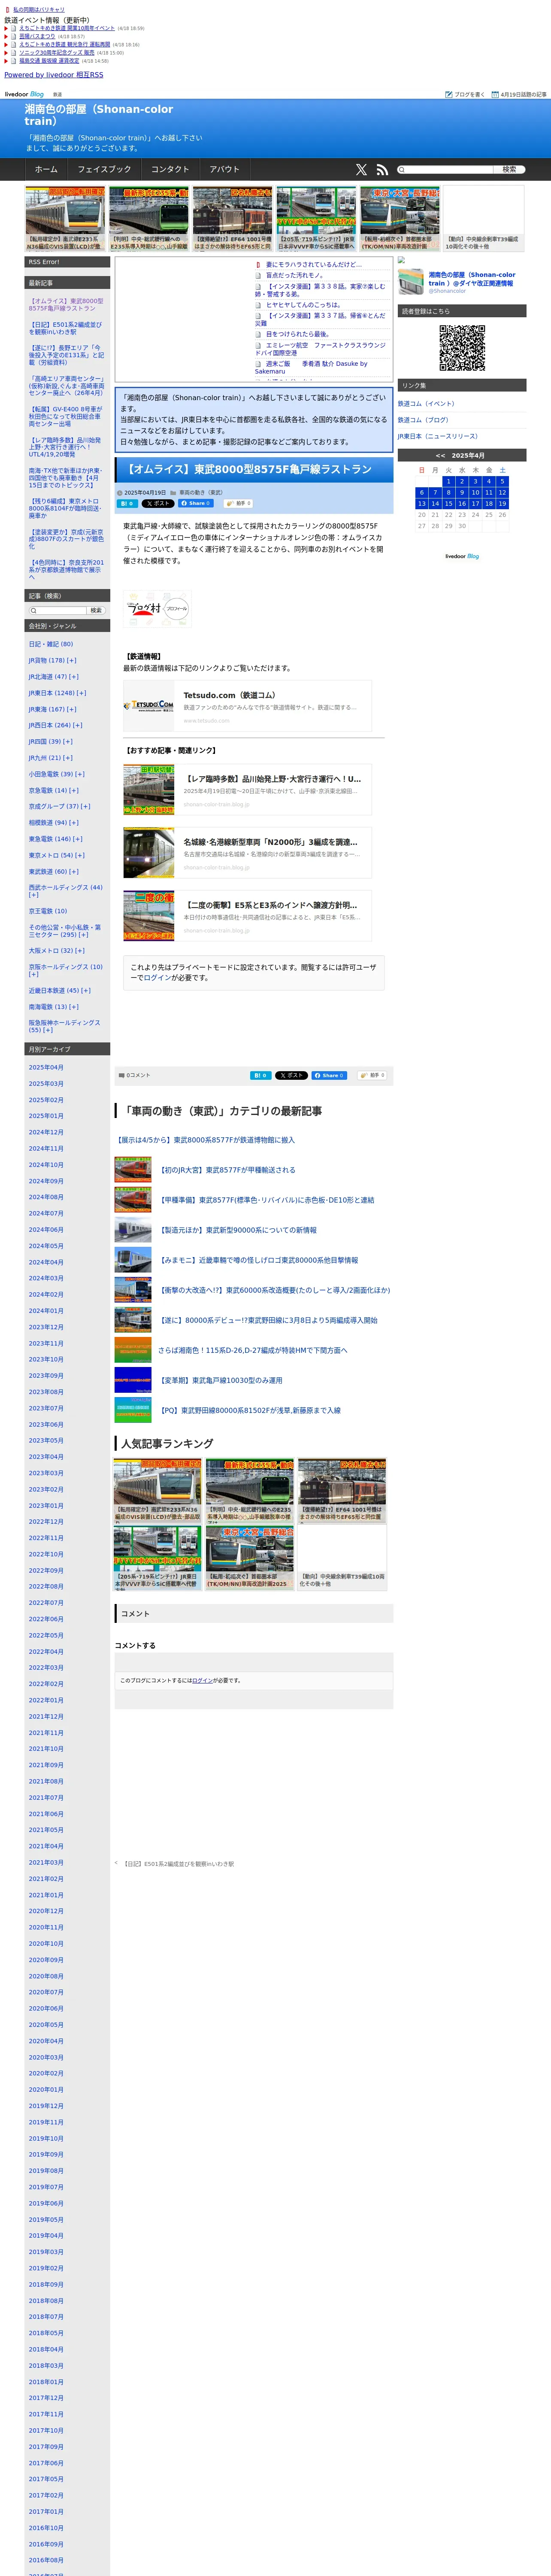Image resolution: width=551 pixels, height=2576 pixels.
Task: Click the X ポスト button beside 0コメント
Action: [x=291, y=1075]
